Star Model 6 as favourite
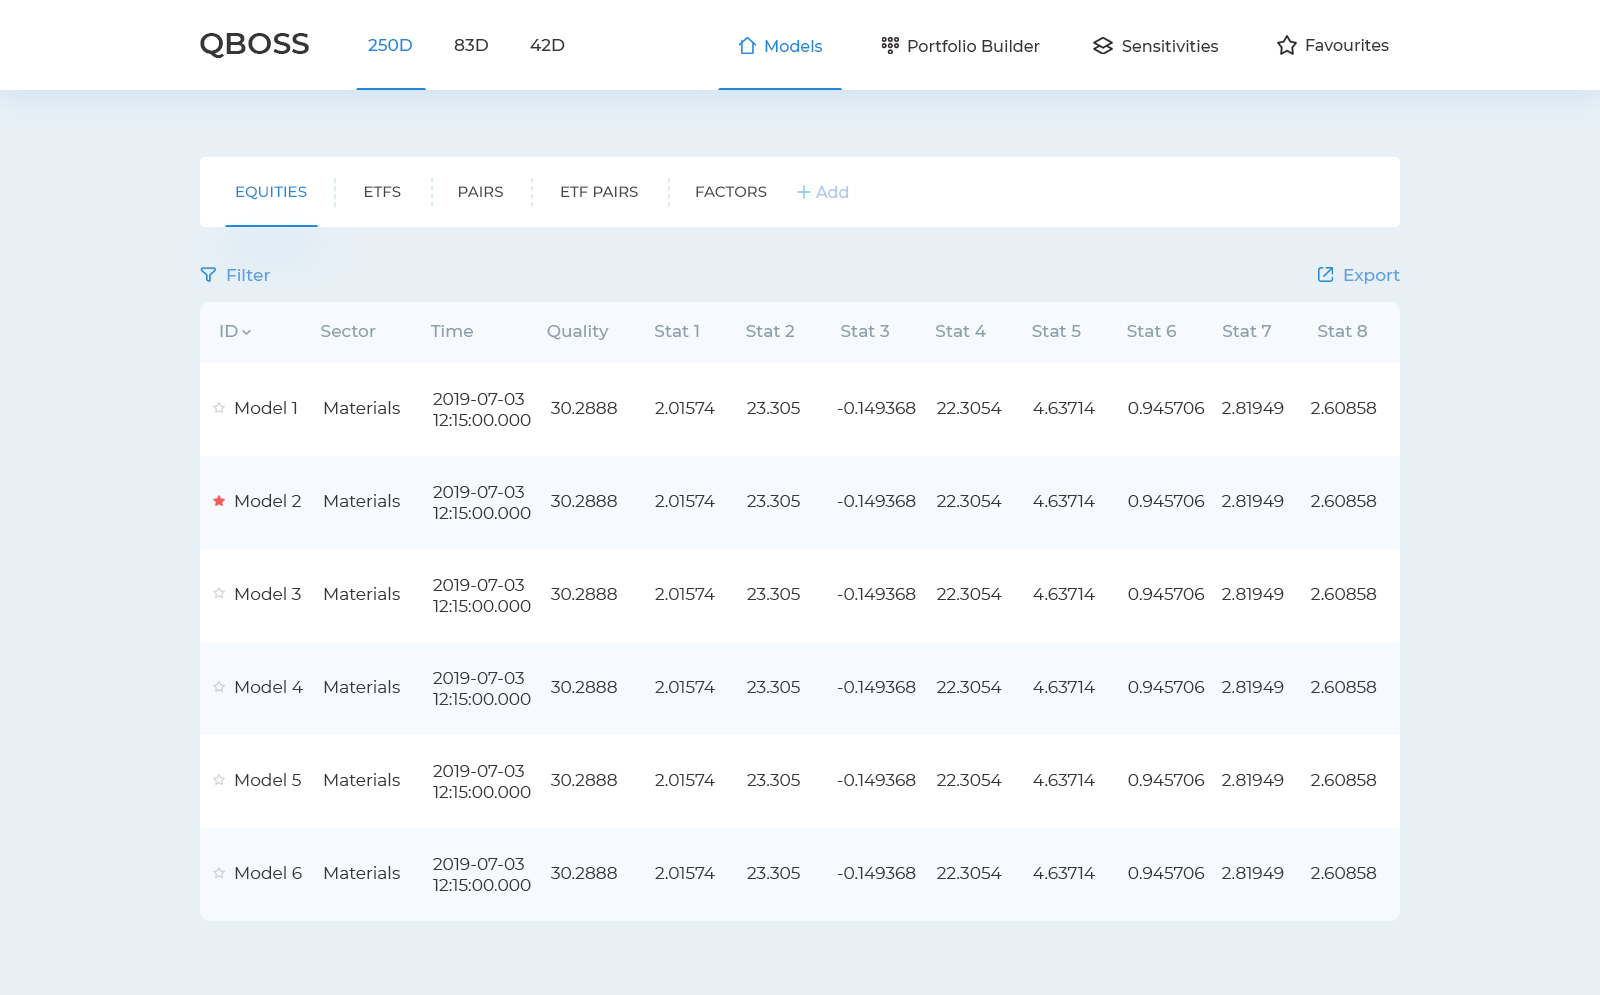1600x995 pixels. [219, 873]
